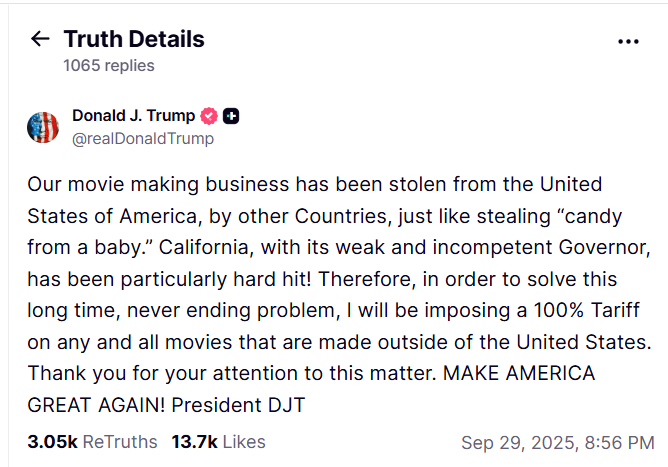Click the word "ReTruths" label

[x=120, y=442]
